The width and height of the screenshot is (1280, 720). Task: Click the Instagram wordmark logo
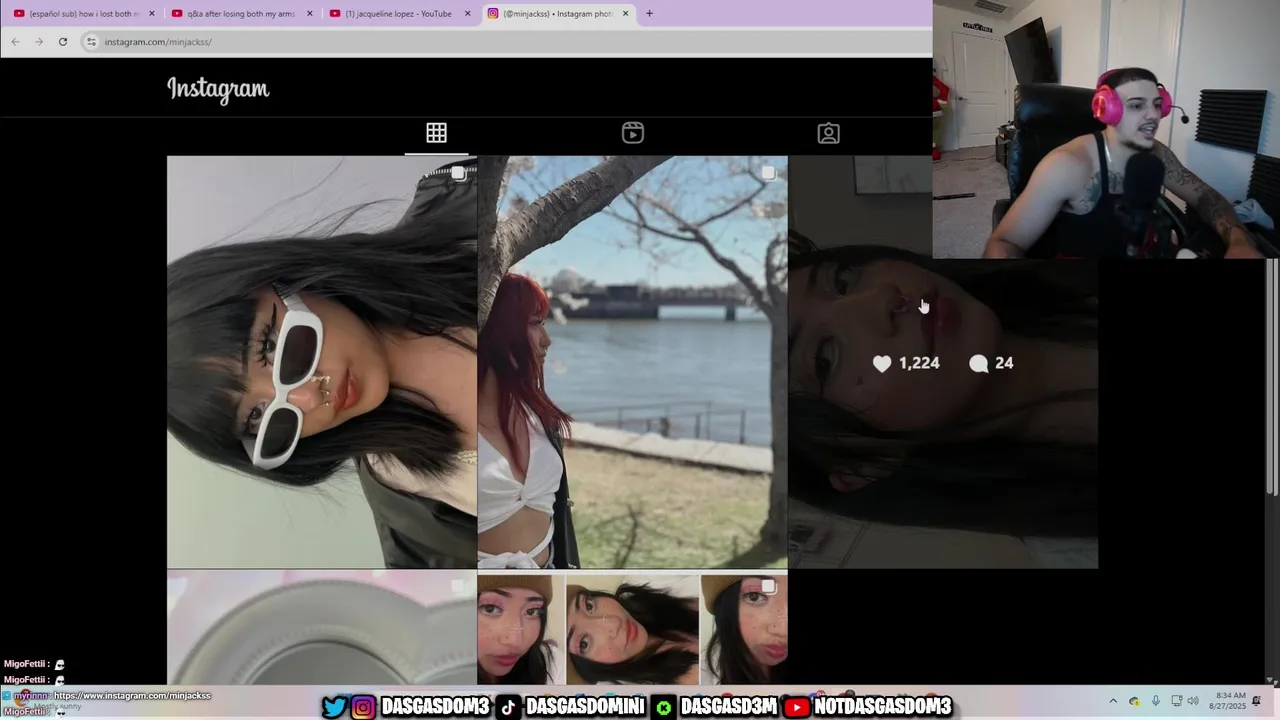[218, 89]
